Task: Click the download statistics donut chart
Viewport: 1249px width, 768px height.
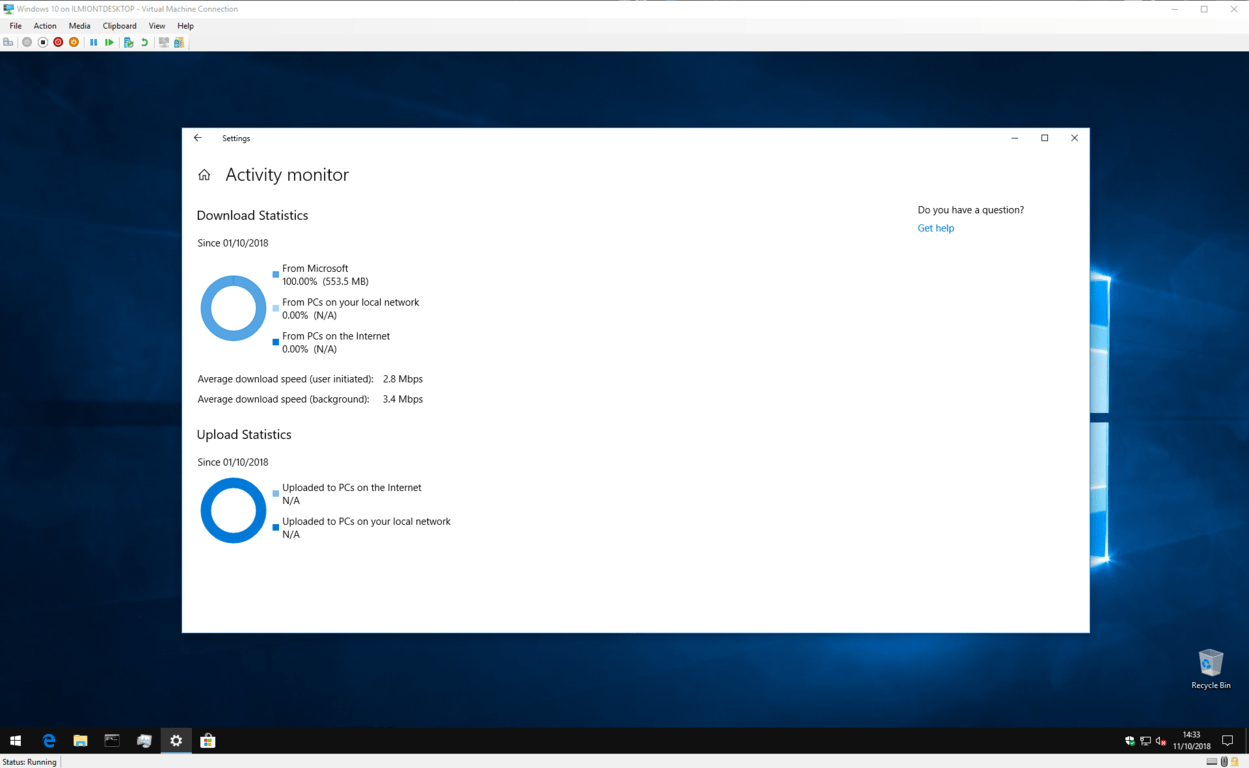Action: pos(233,308)
